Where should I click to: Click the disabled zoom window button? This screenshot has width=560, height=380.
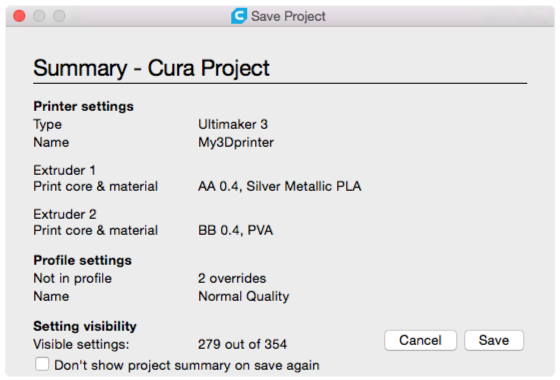pyautogui.click(x=59, y=16)
